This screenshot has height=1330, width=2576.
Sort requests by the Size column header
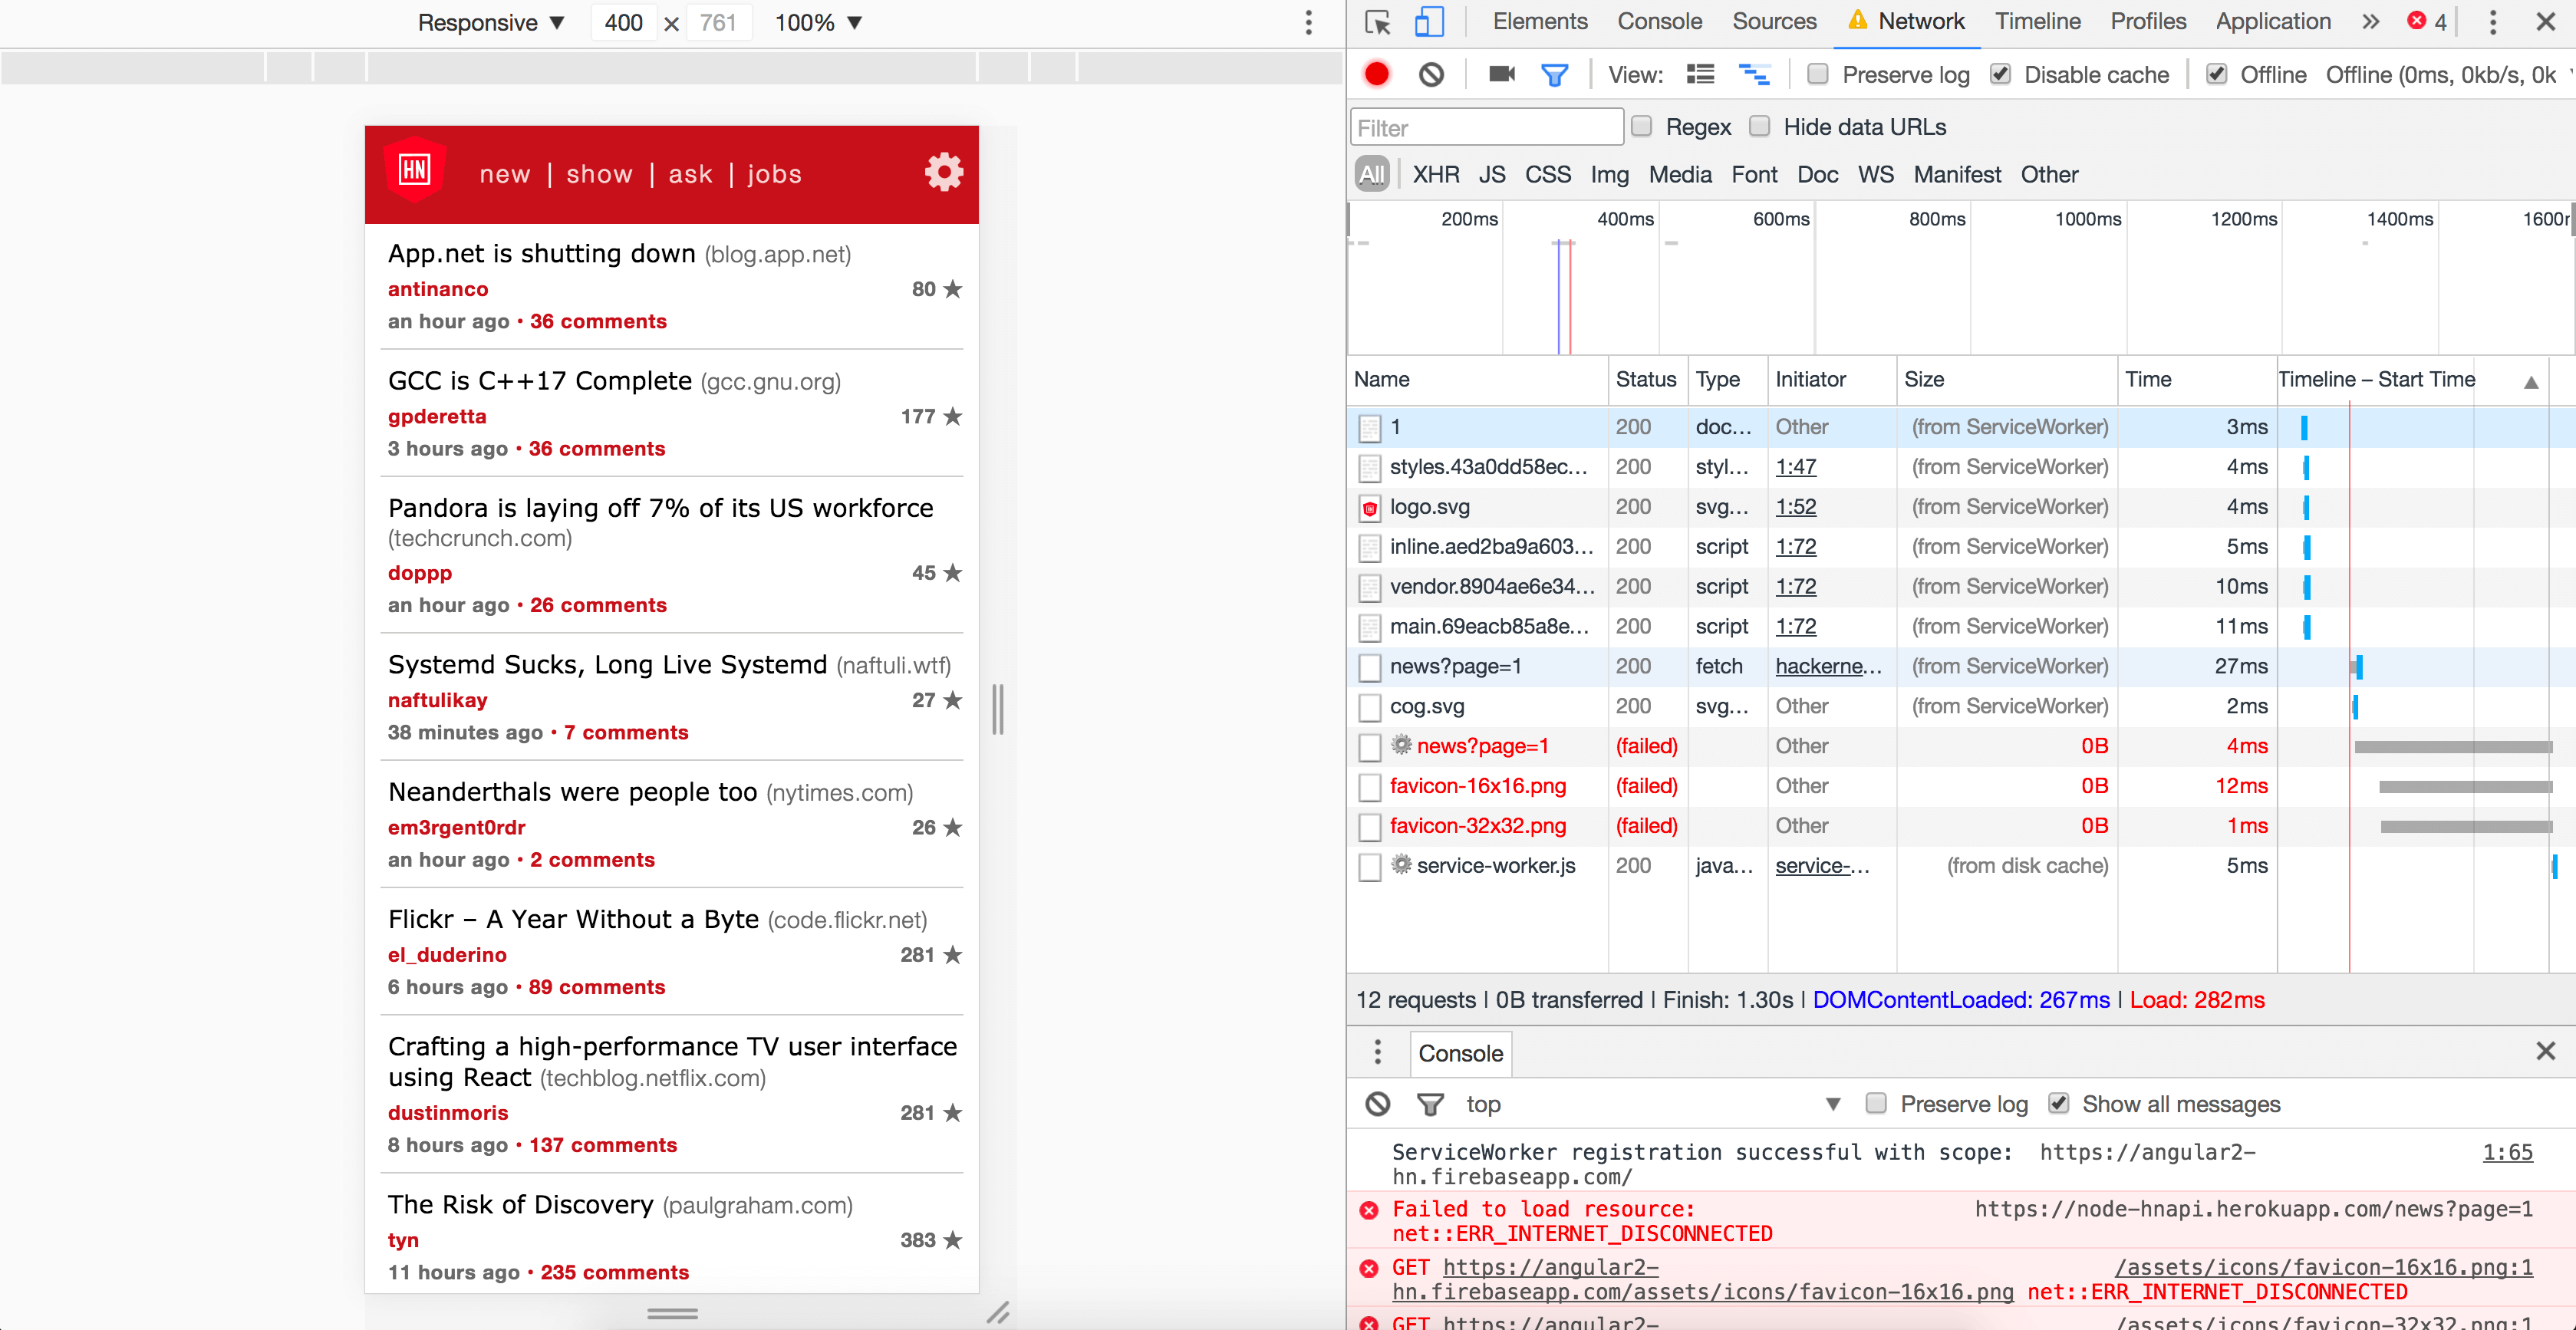(2006, 379)
